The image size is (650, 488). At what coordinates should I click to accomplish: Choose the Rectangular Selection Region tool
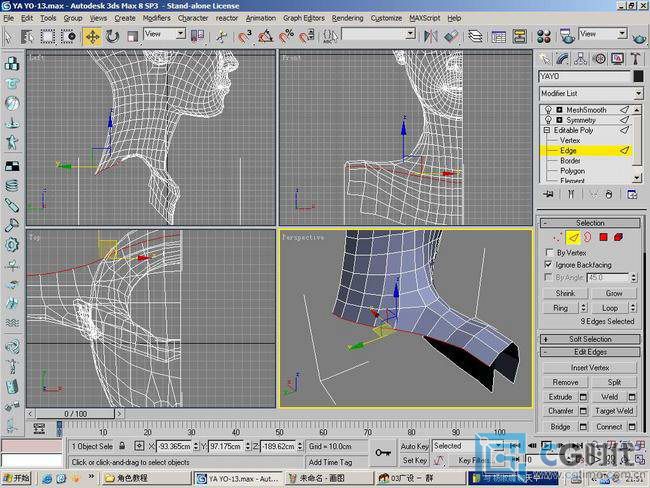[x=48, y=37]
